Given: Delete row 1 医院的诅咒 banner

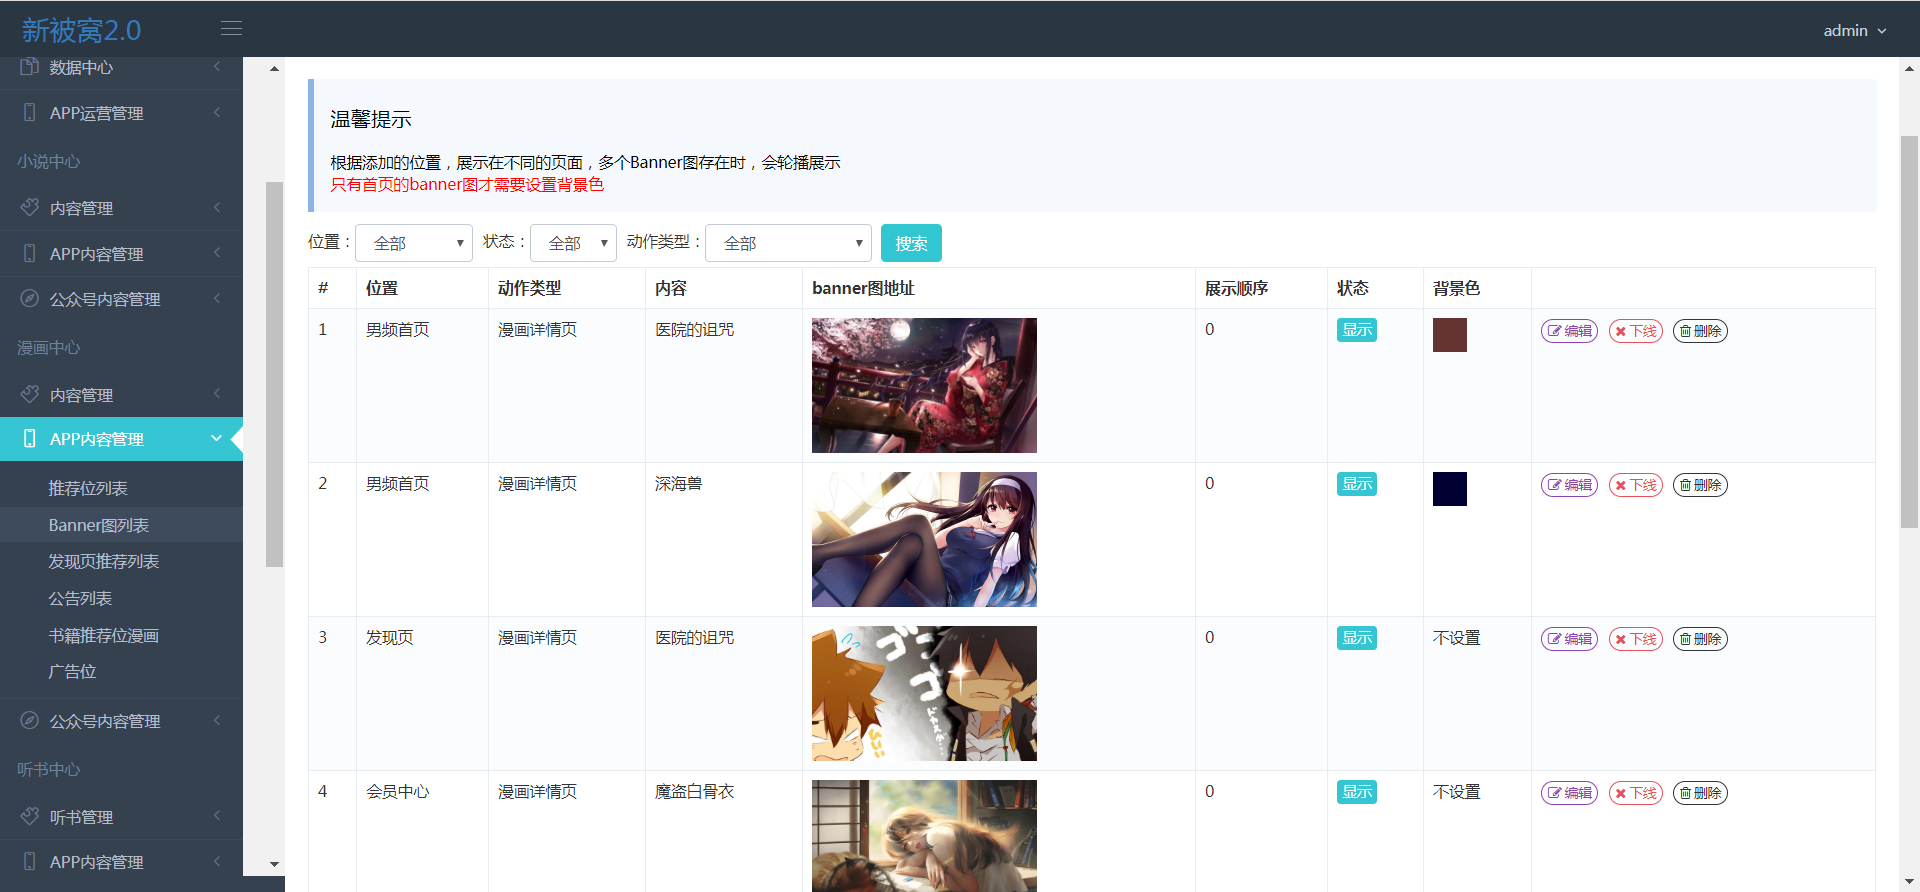Looking at the screenshot, I should [x=1700, y=331].
